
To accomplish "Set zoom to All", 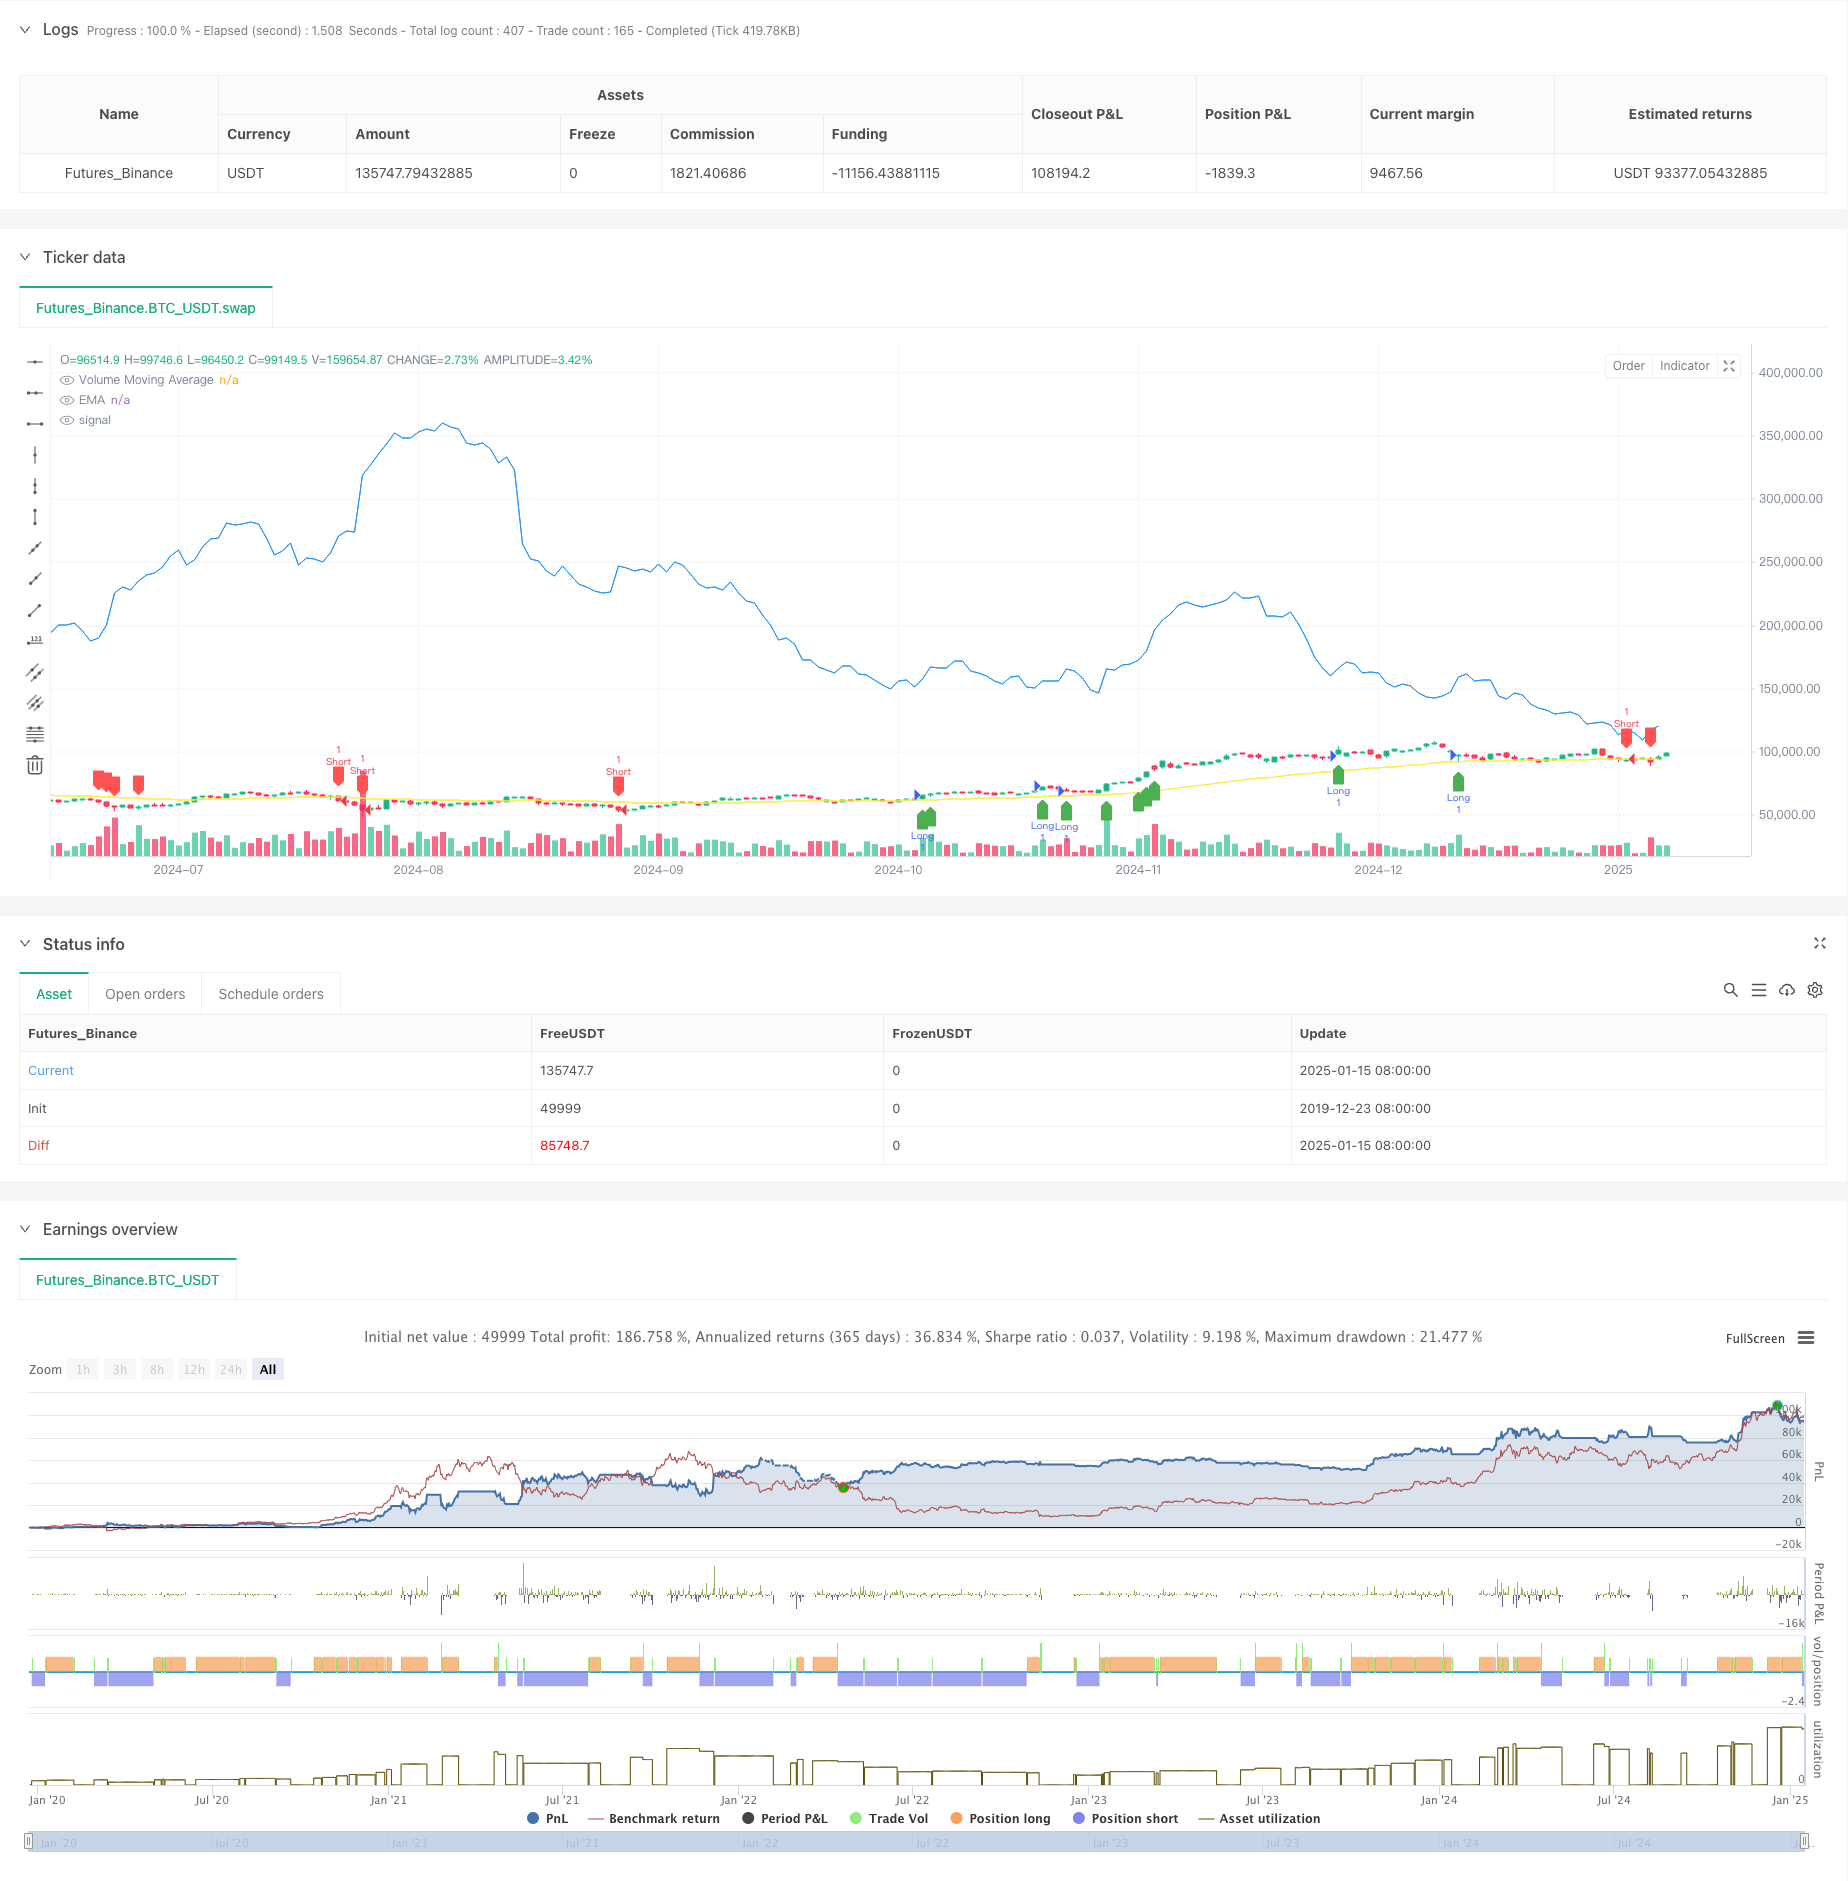I will coord(268,1370).
